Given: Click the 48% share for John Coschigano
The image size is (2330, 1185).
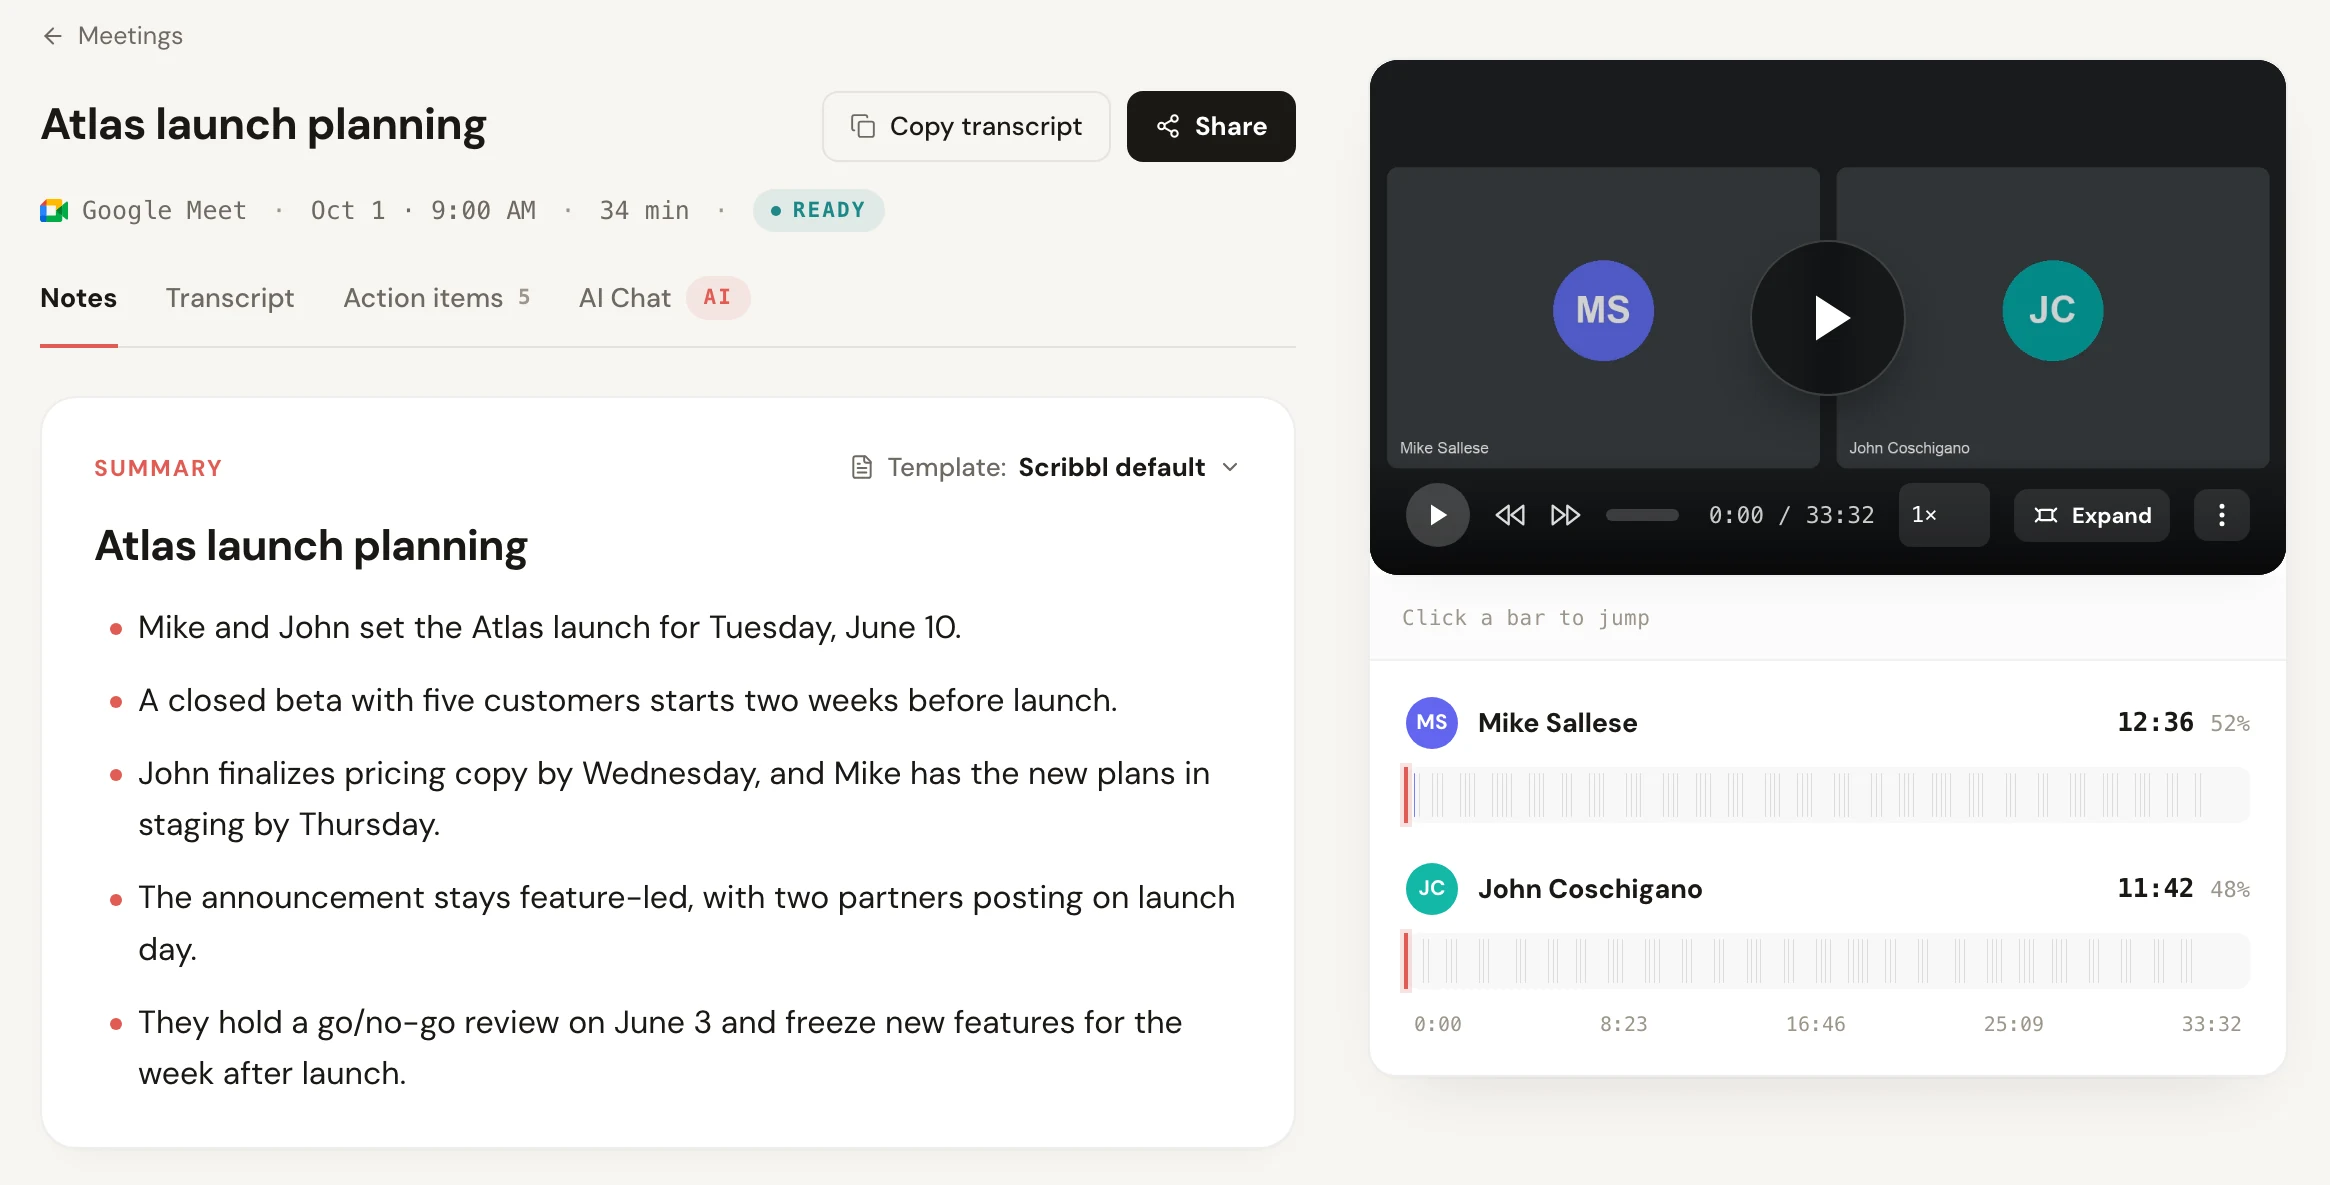Looking at the screenshot, I should tap(2230, 890).
